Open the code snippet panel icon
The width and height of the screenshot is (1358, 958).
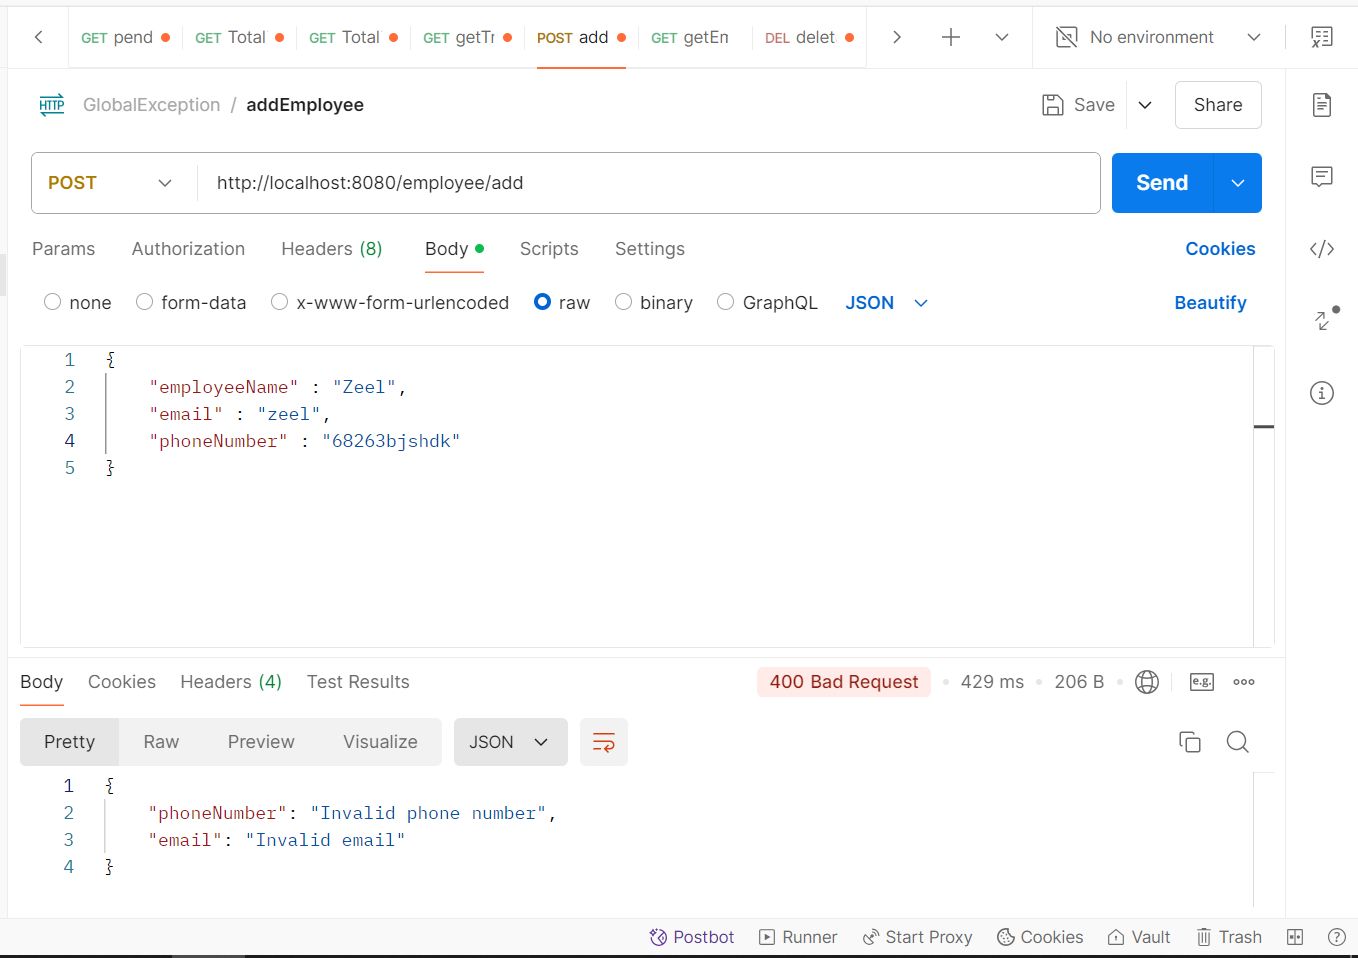[x=1322, y=249]
